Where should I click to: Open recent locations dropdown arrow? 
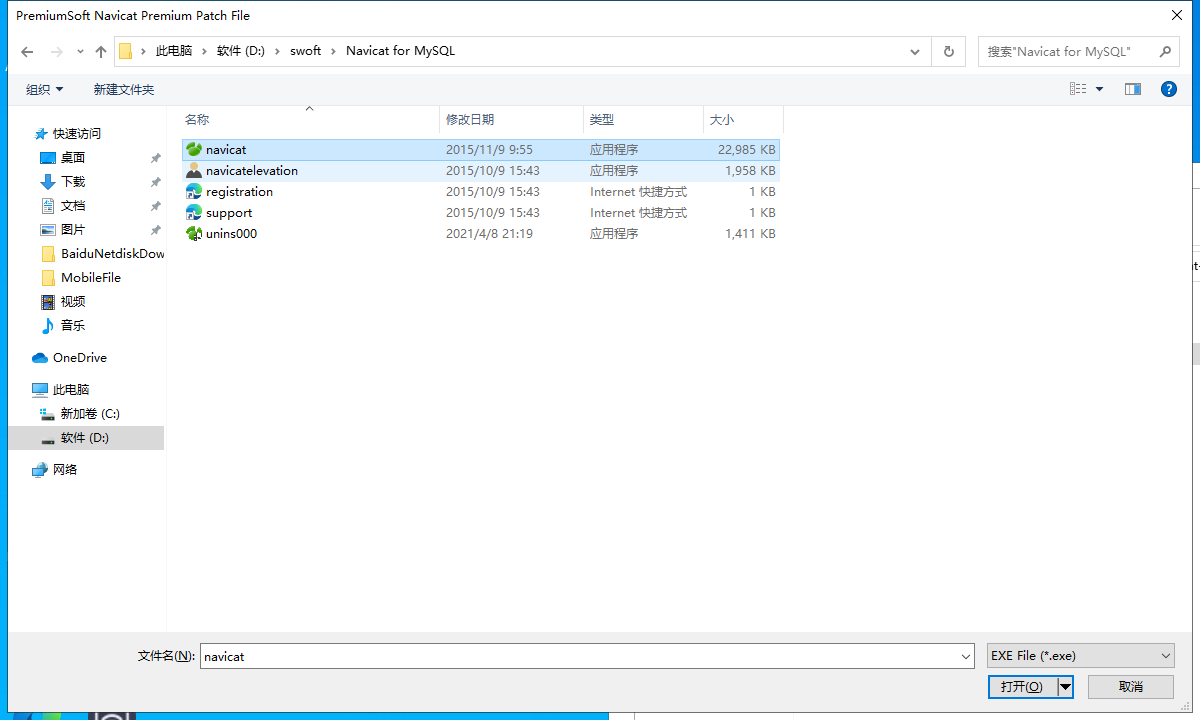coord(80,52)
